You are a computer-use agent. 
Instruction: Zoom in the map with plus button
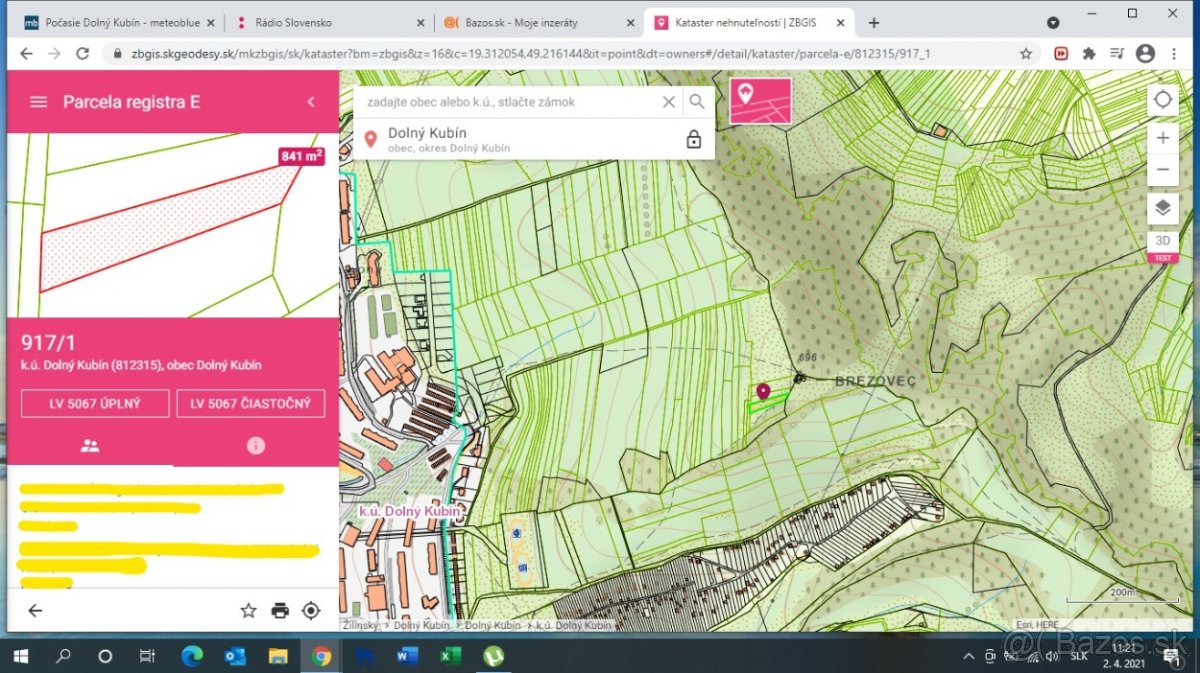(x=1162, y=138)
